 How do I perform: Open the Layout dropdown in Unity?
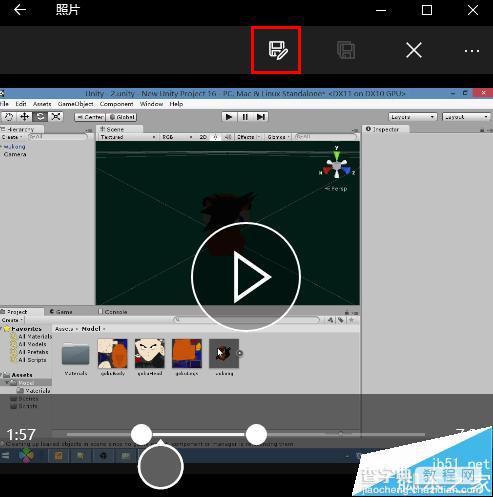pyautogui.click(x=466, y=117)
